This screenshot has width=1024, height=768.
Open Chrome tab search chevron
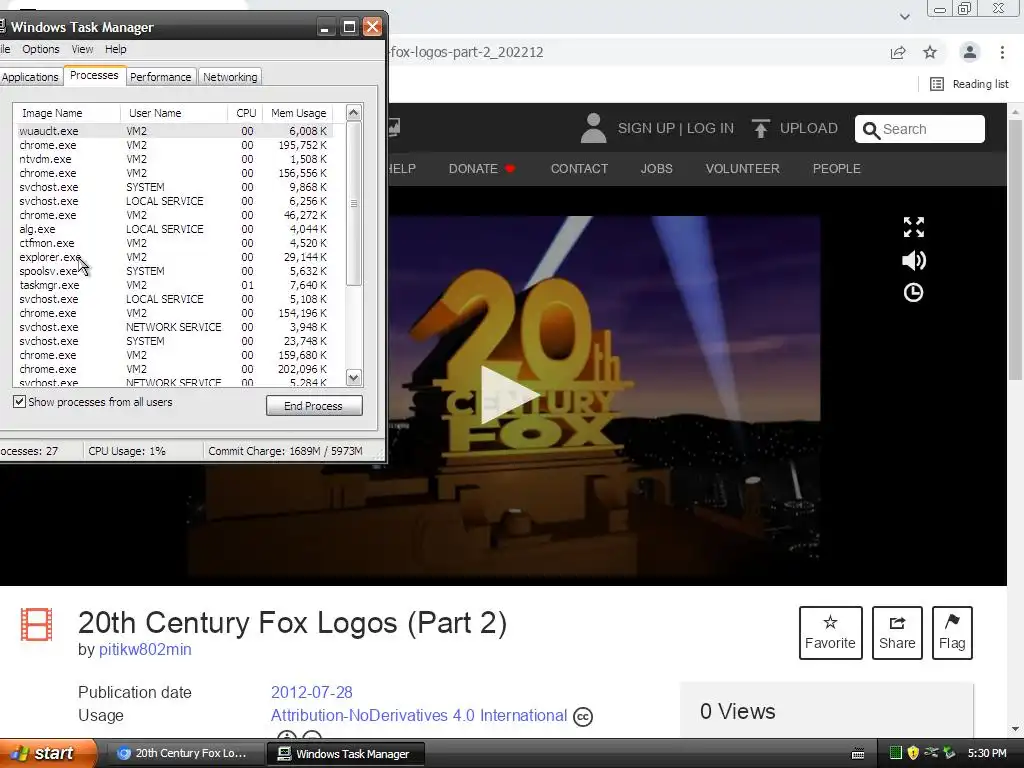click(904, 16)
